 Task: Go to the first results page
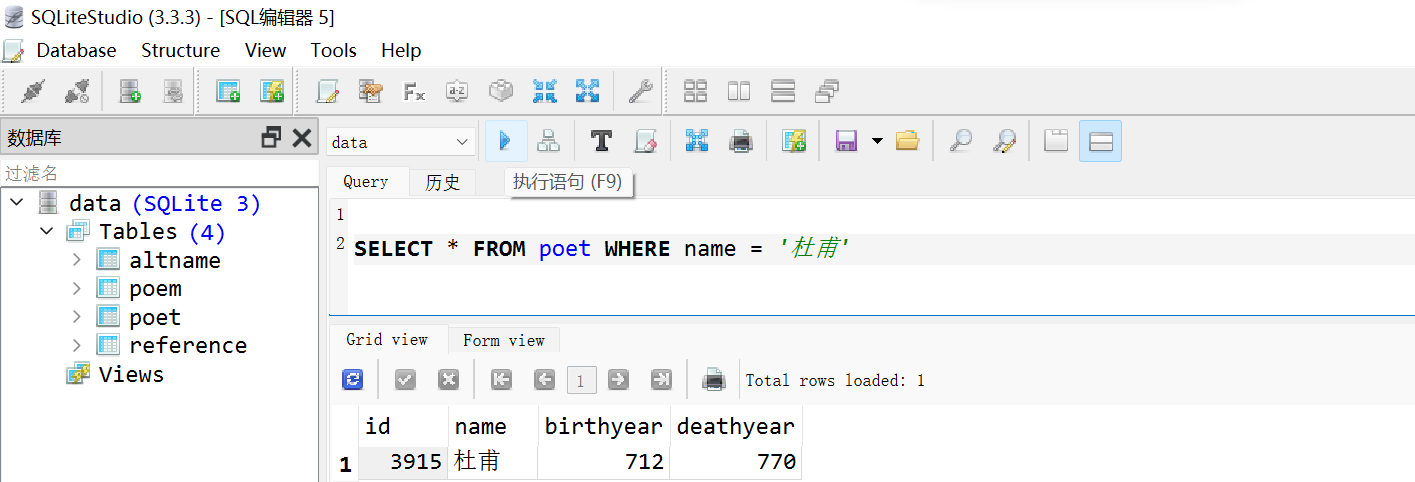501,380
